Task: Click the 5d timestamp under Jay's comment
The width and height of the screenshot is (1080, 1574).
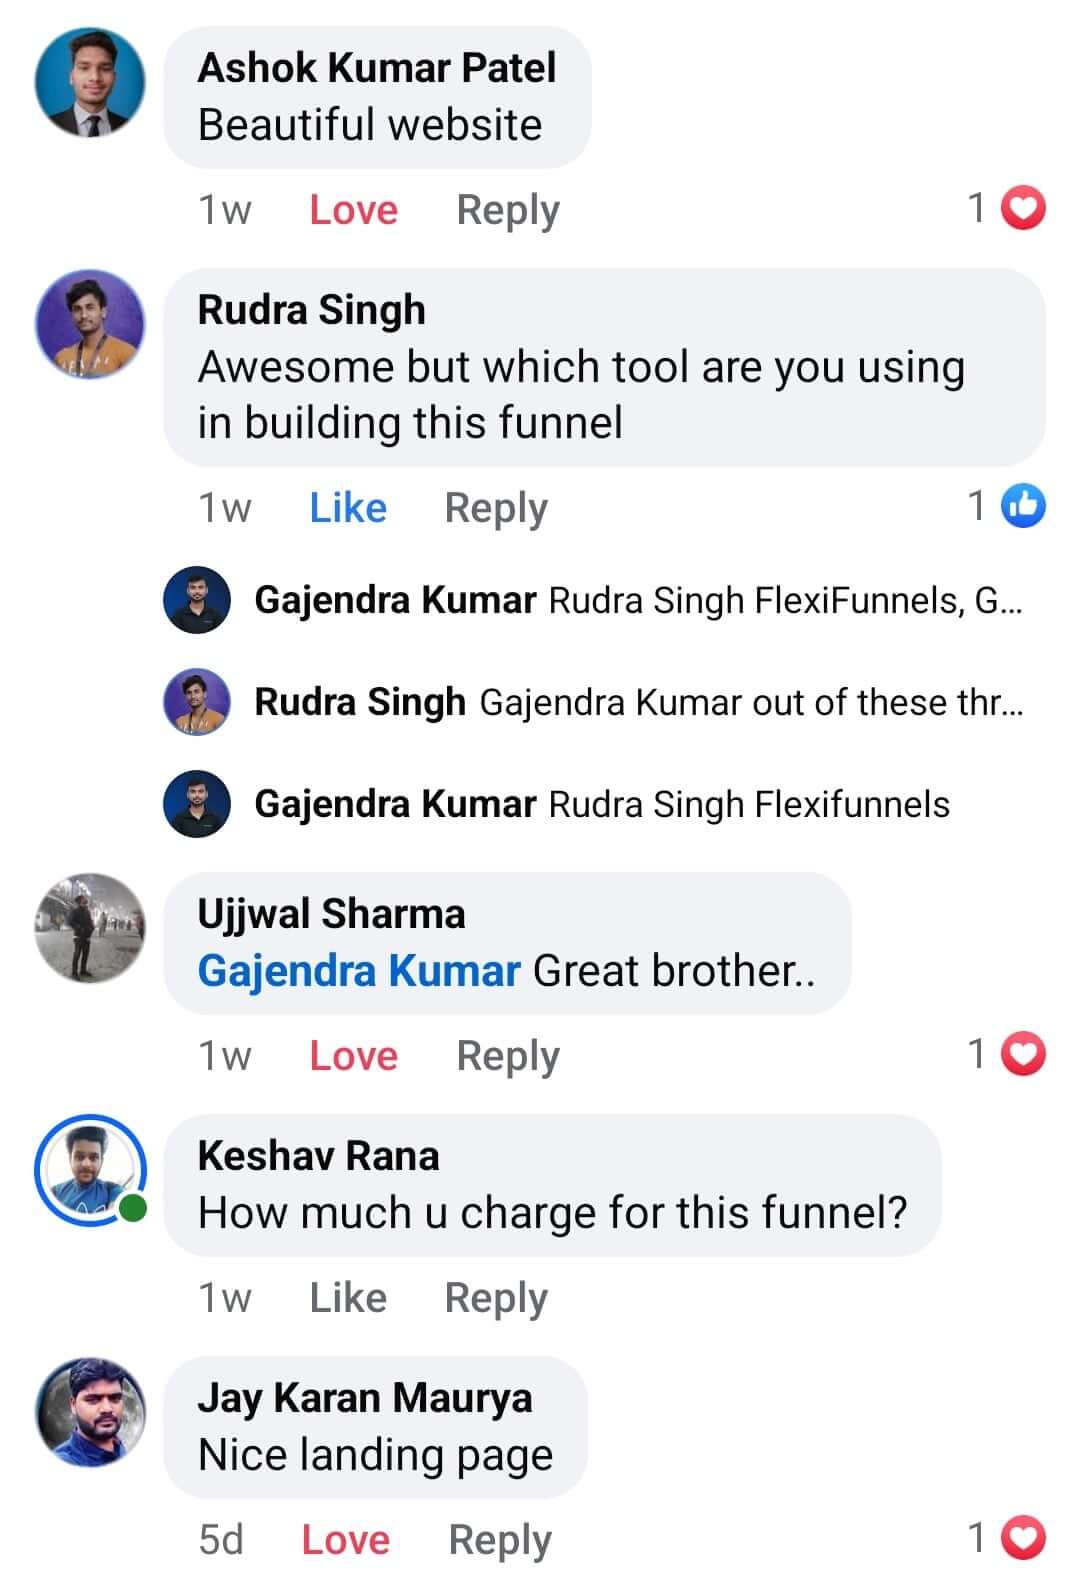Action: coord(221,1540)
